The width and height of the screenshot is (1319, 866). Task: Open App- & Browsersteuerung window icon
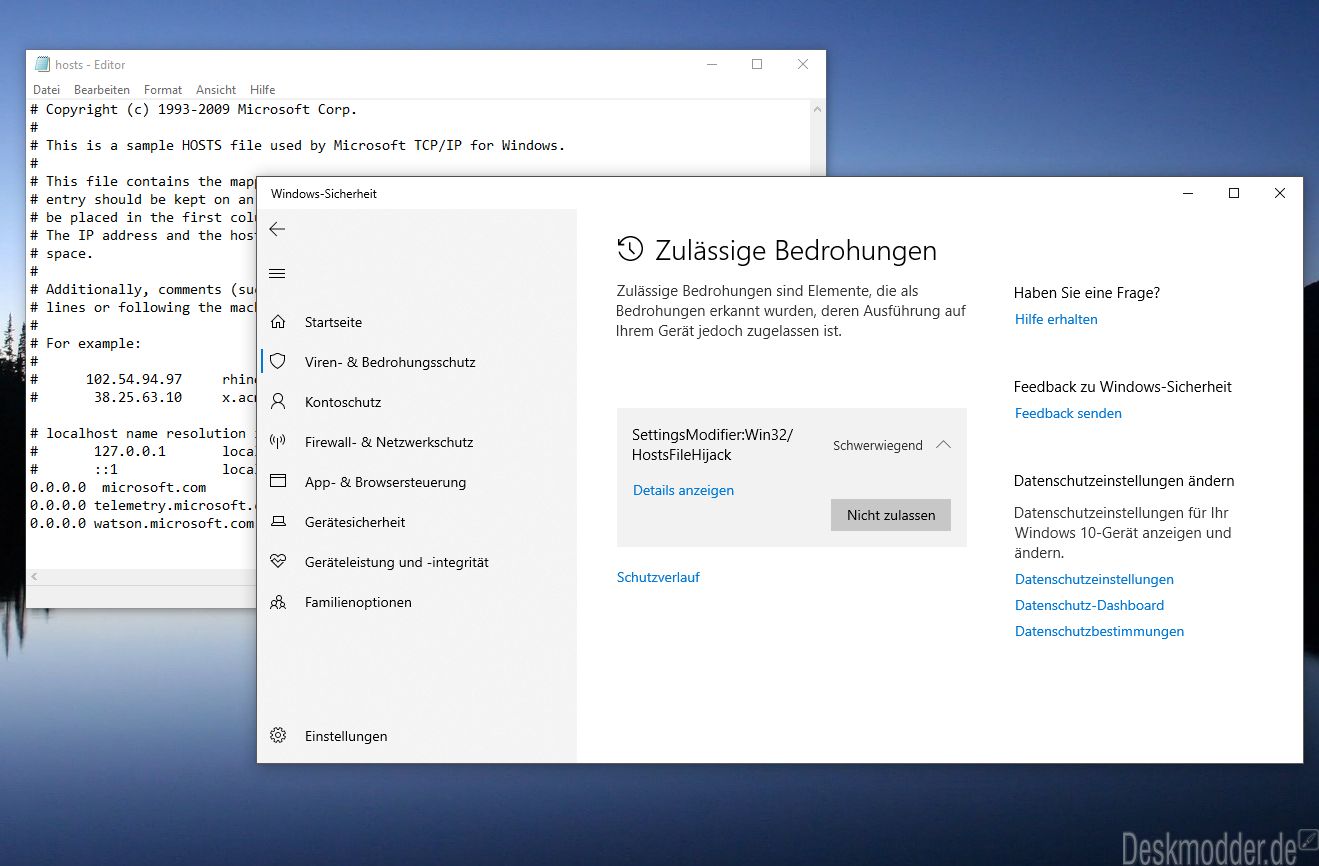[x=278, y=482]
